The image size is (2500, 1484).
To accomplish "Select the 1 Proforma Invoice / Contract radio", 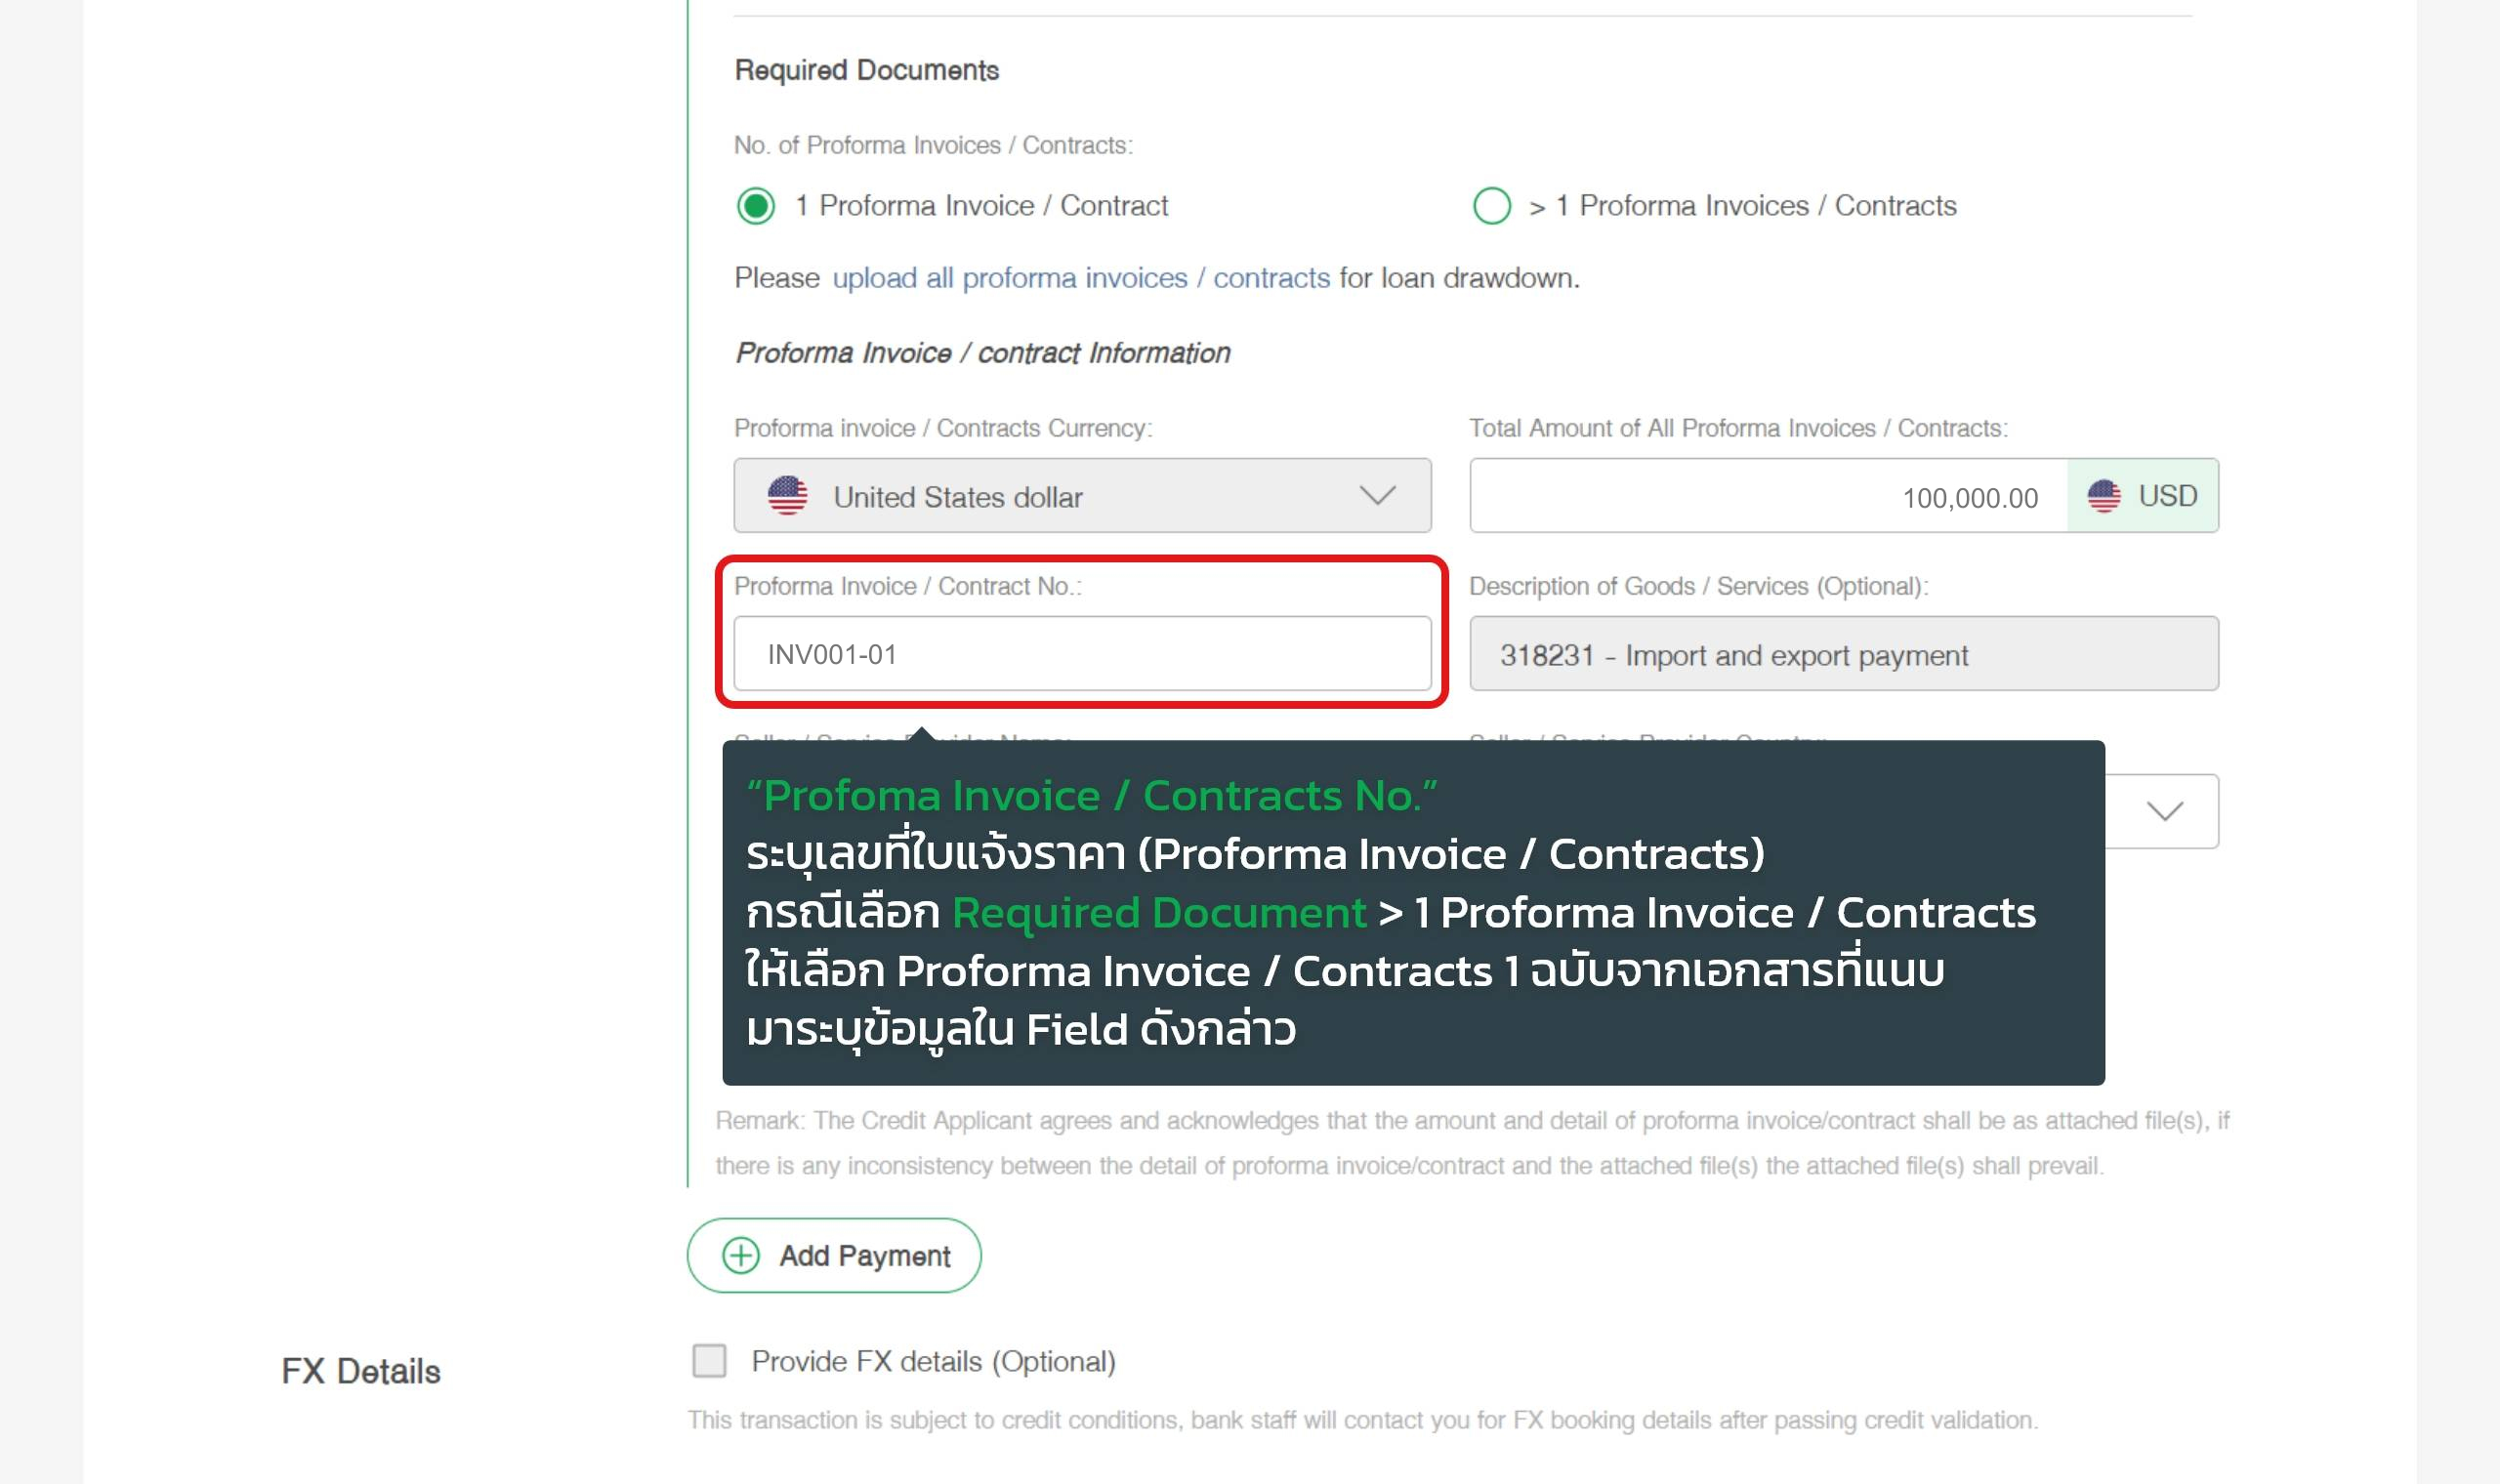I will [x=755, y=206].
